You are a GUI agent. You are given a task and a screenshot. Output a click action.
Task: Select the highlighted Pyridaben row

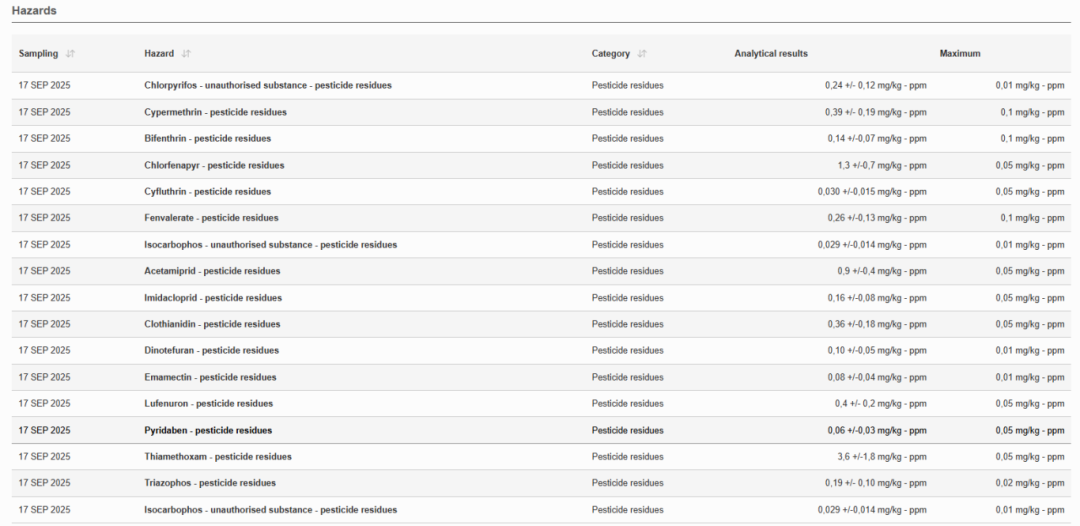tap(208, 430)
